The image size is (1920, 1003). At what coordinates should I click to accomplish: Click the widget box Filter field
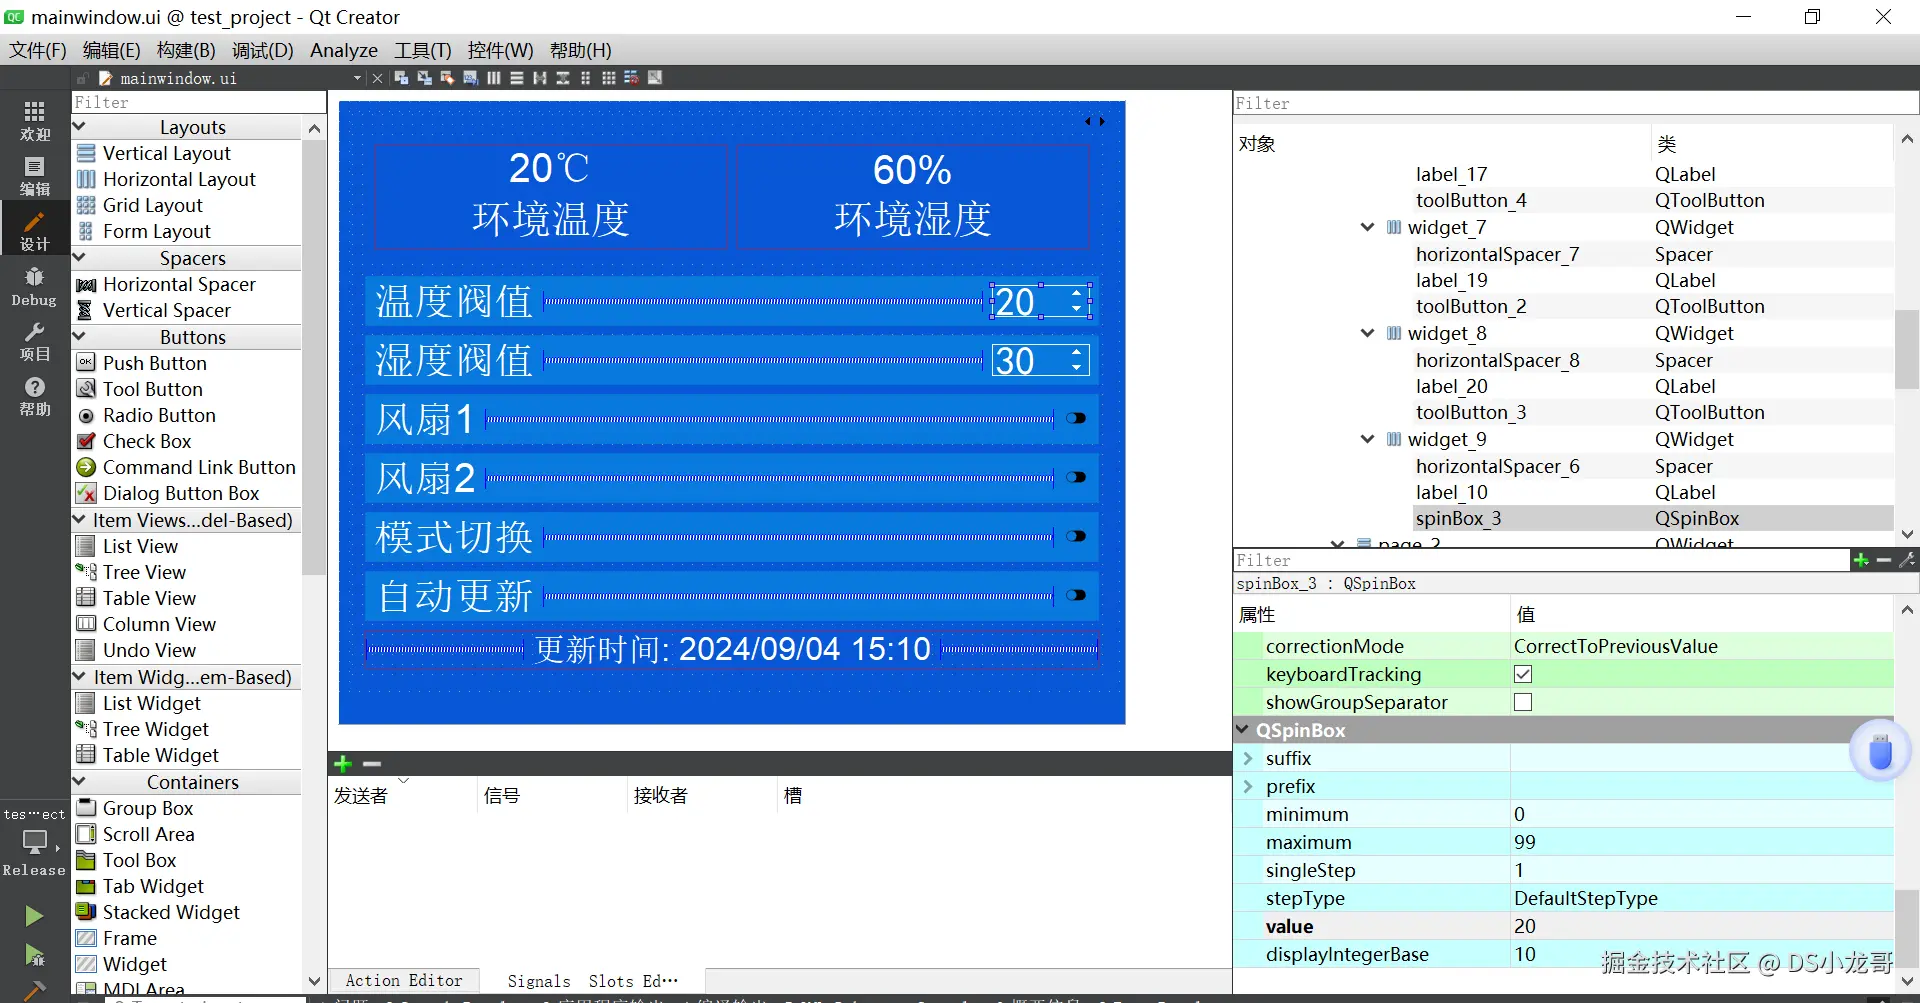coord(199,102)
